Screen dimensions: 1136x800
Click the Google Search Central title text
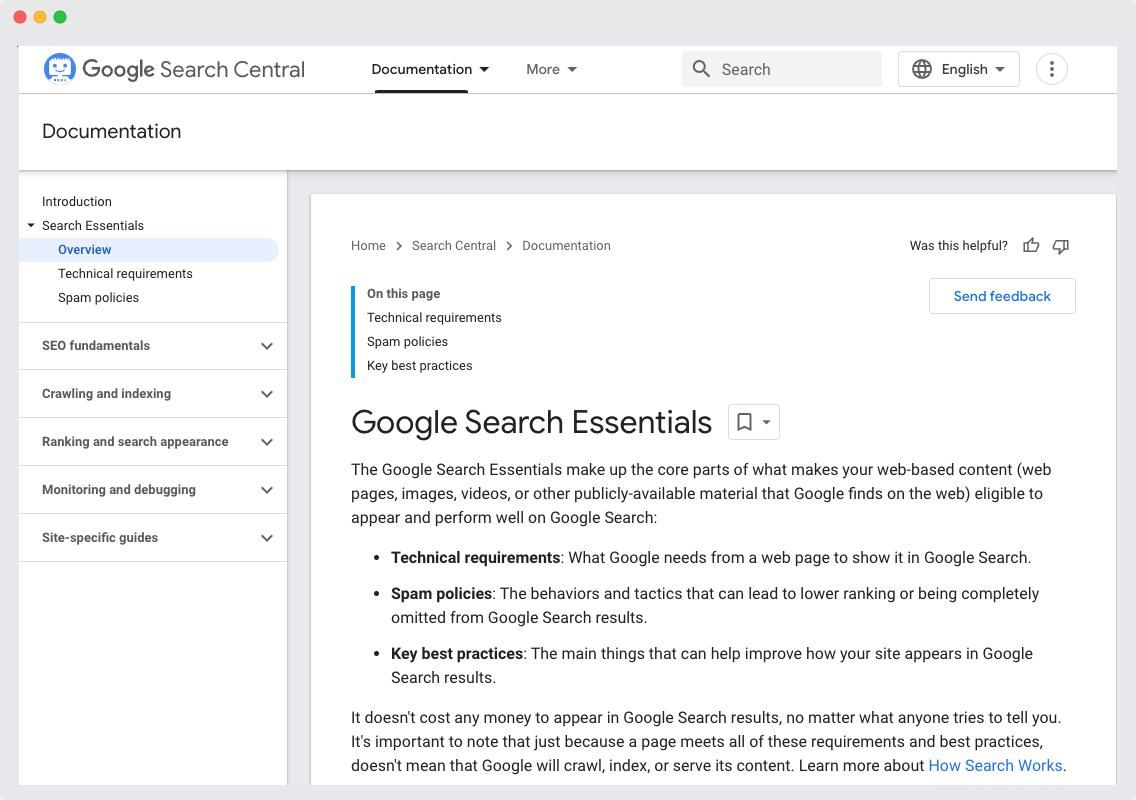point(193,69)
